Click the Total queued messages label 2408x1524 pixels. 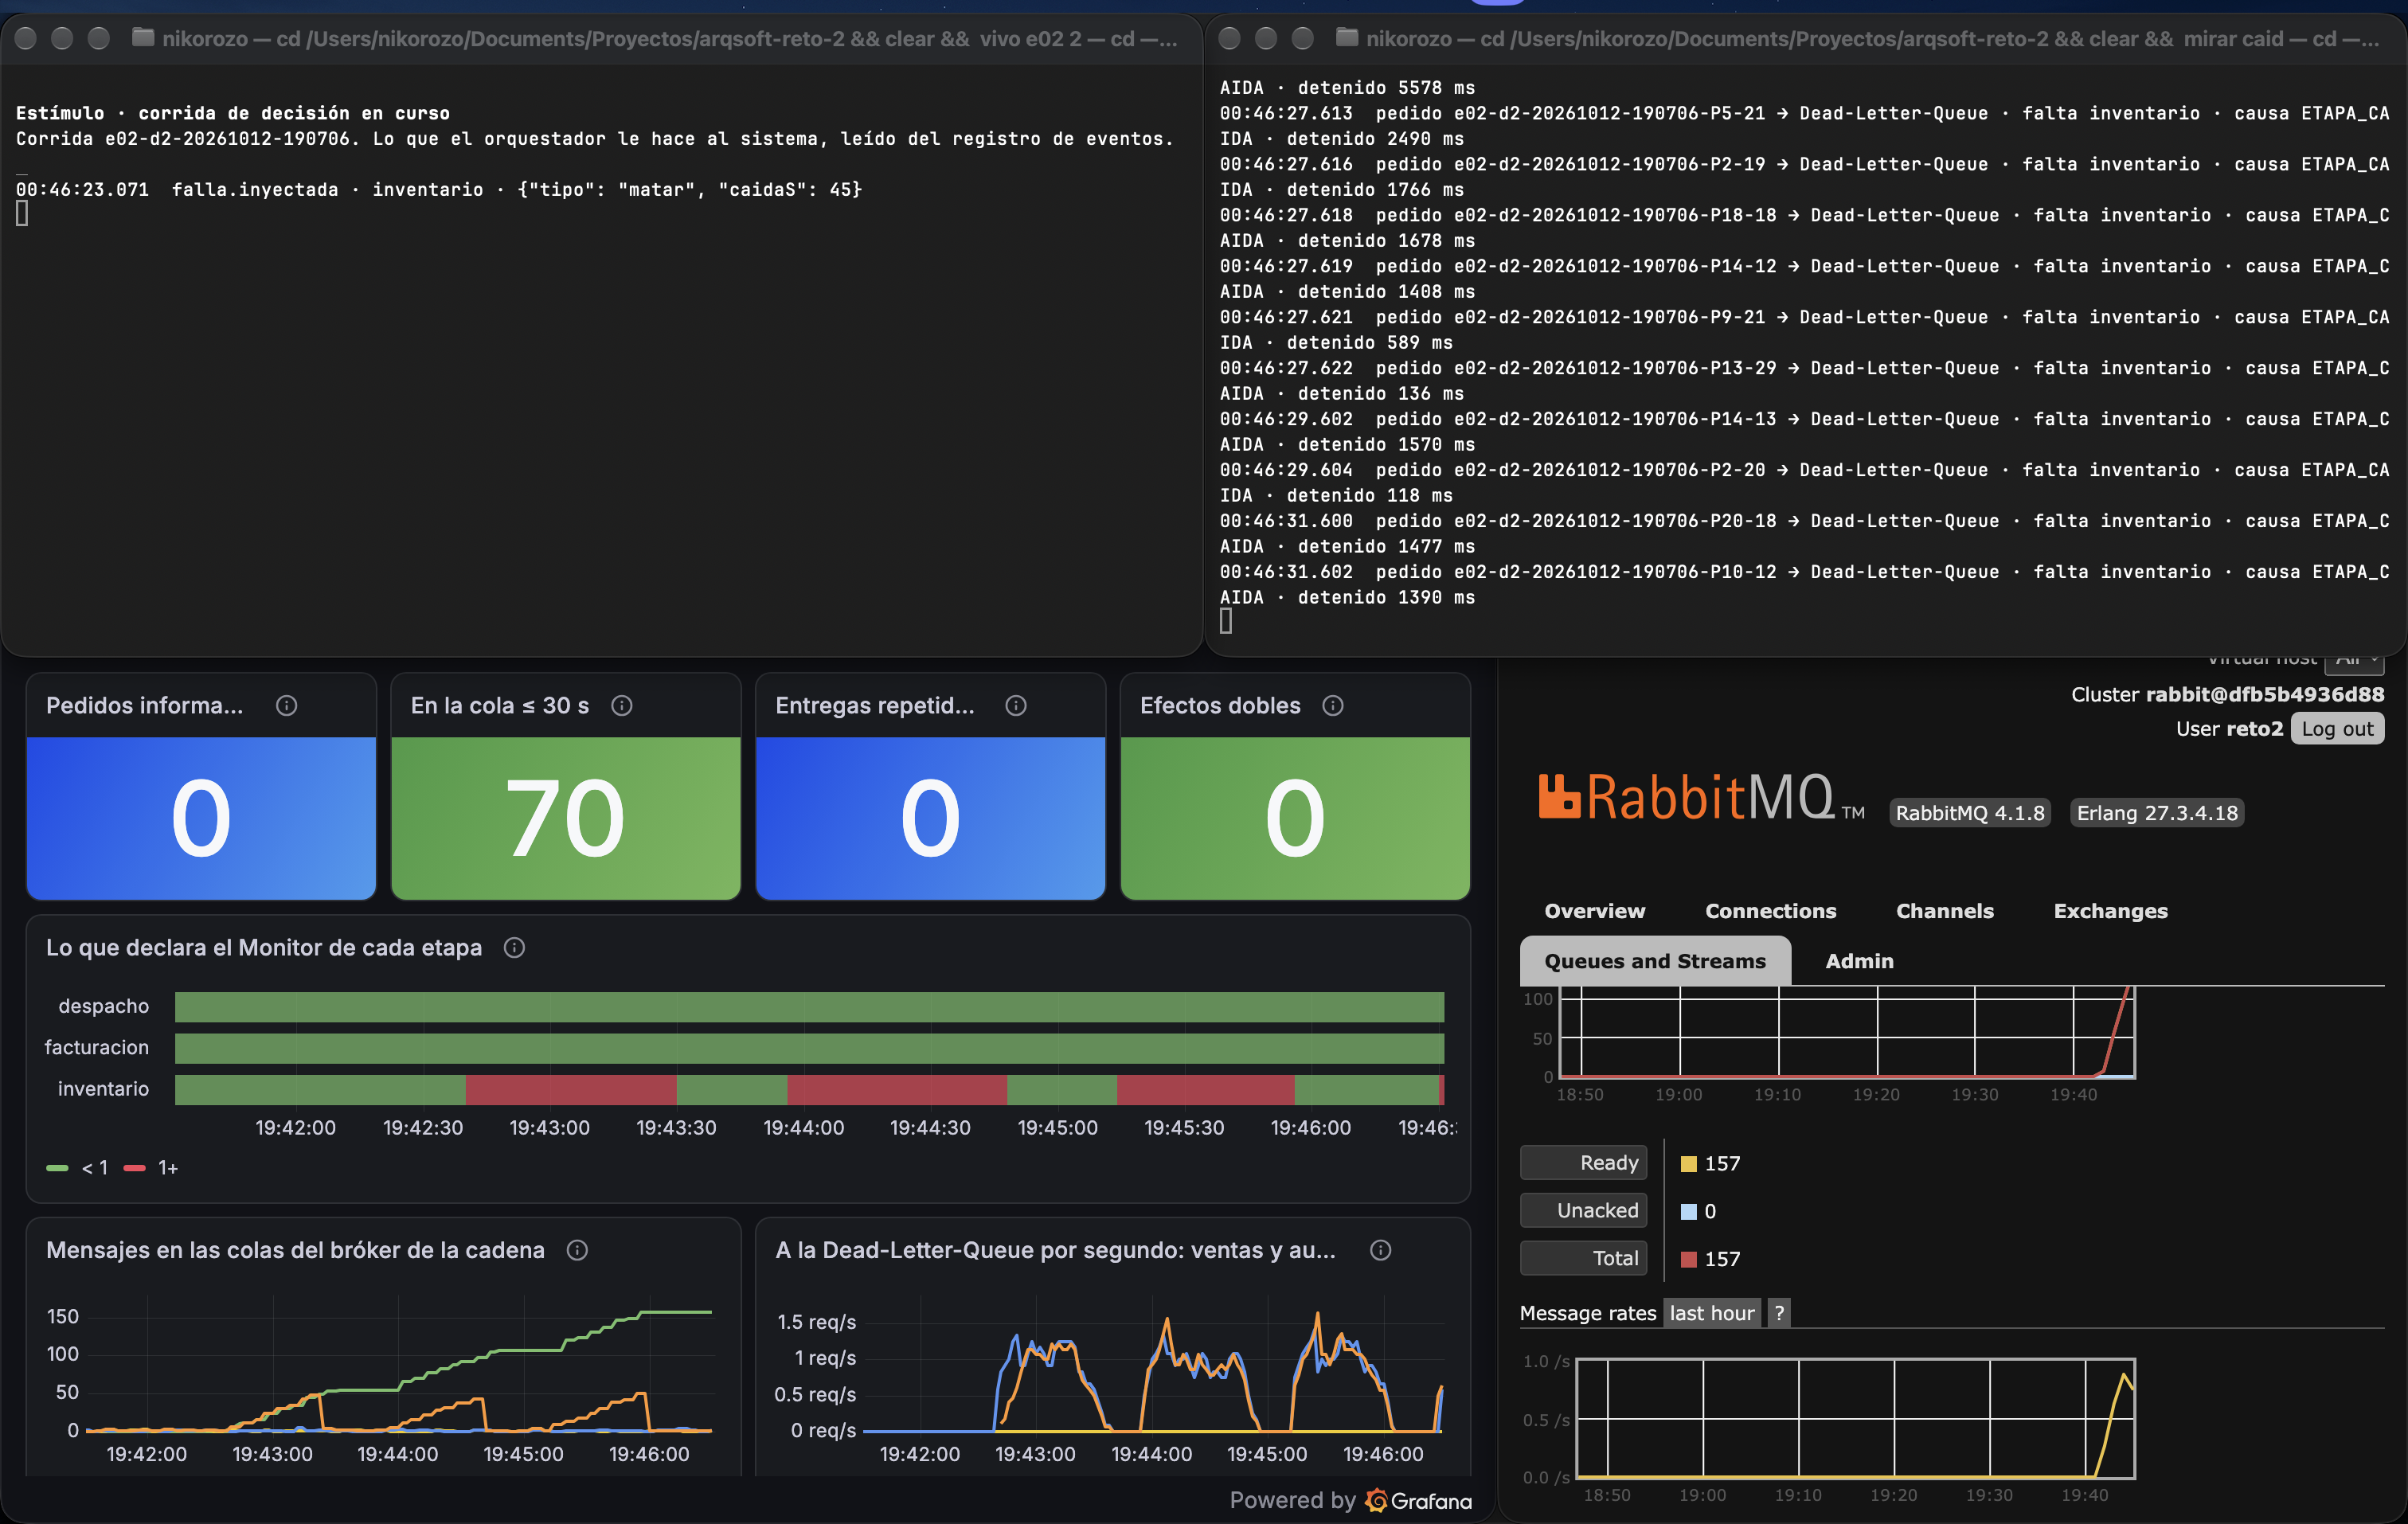[x=1584, y=1258]
